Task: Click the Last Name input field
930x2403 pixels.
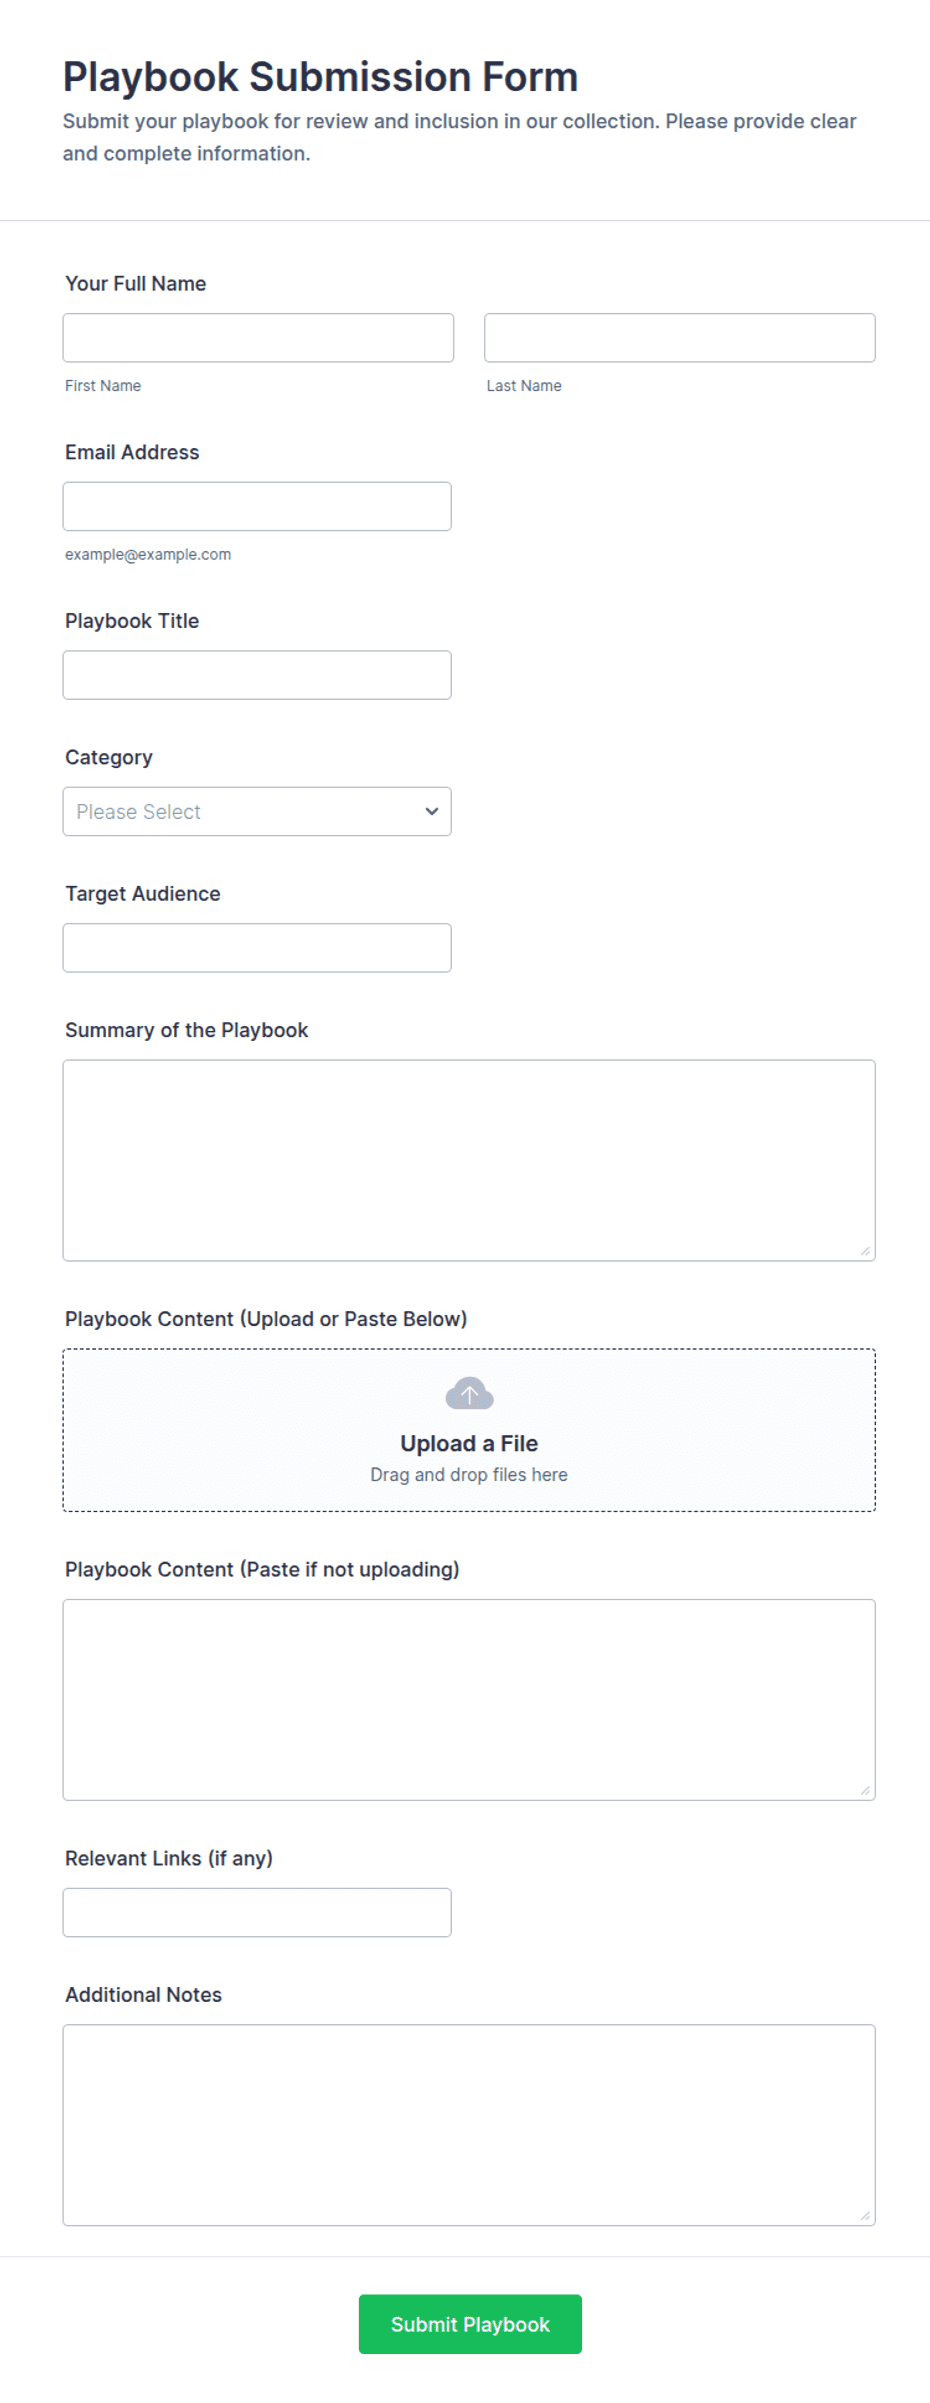Action: pos(680,338)
